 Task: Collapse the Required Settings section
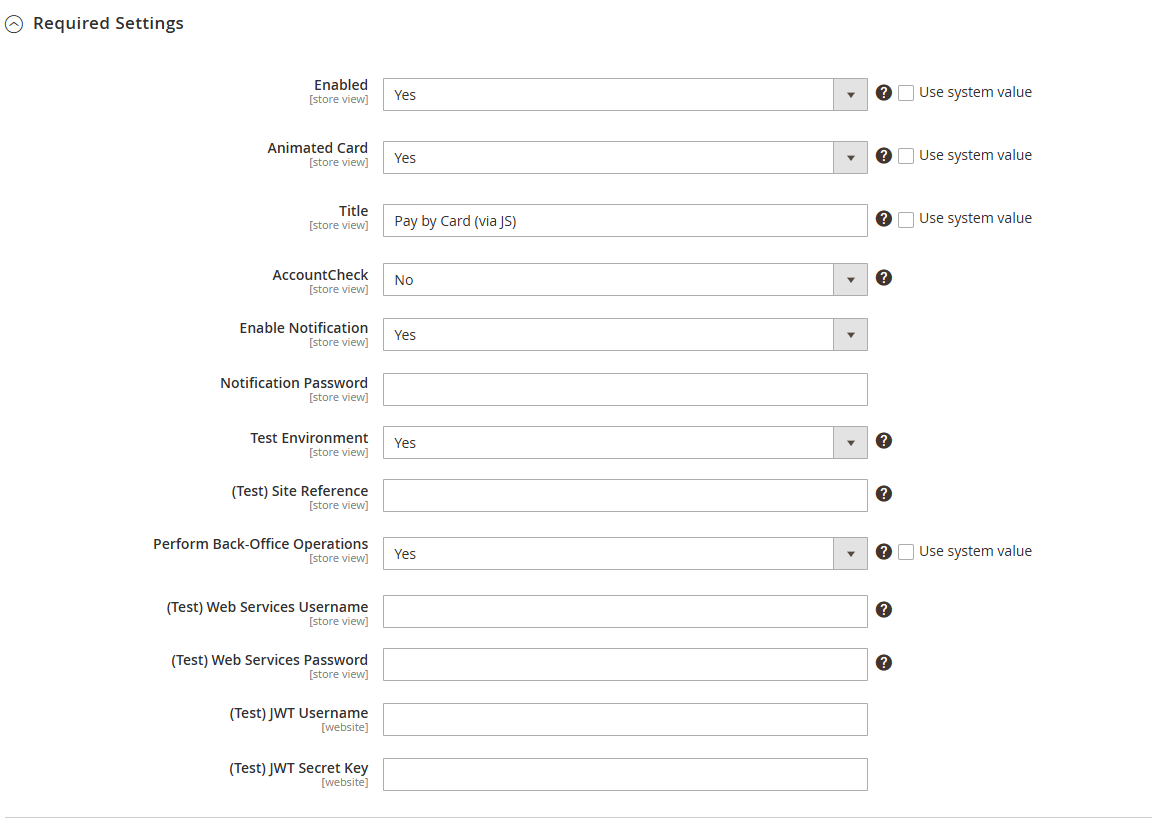pyautogui.click(x=94, y=24)
